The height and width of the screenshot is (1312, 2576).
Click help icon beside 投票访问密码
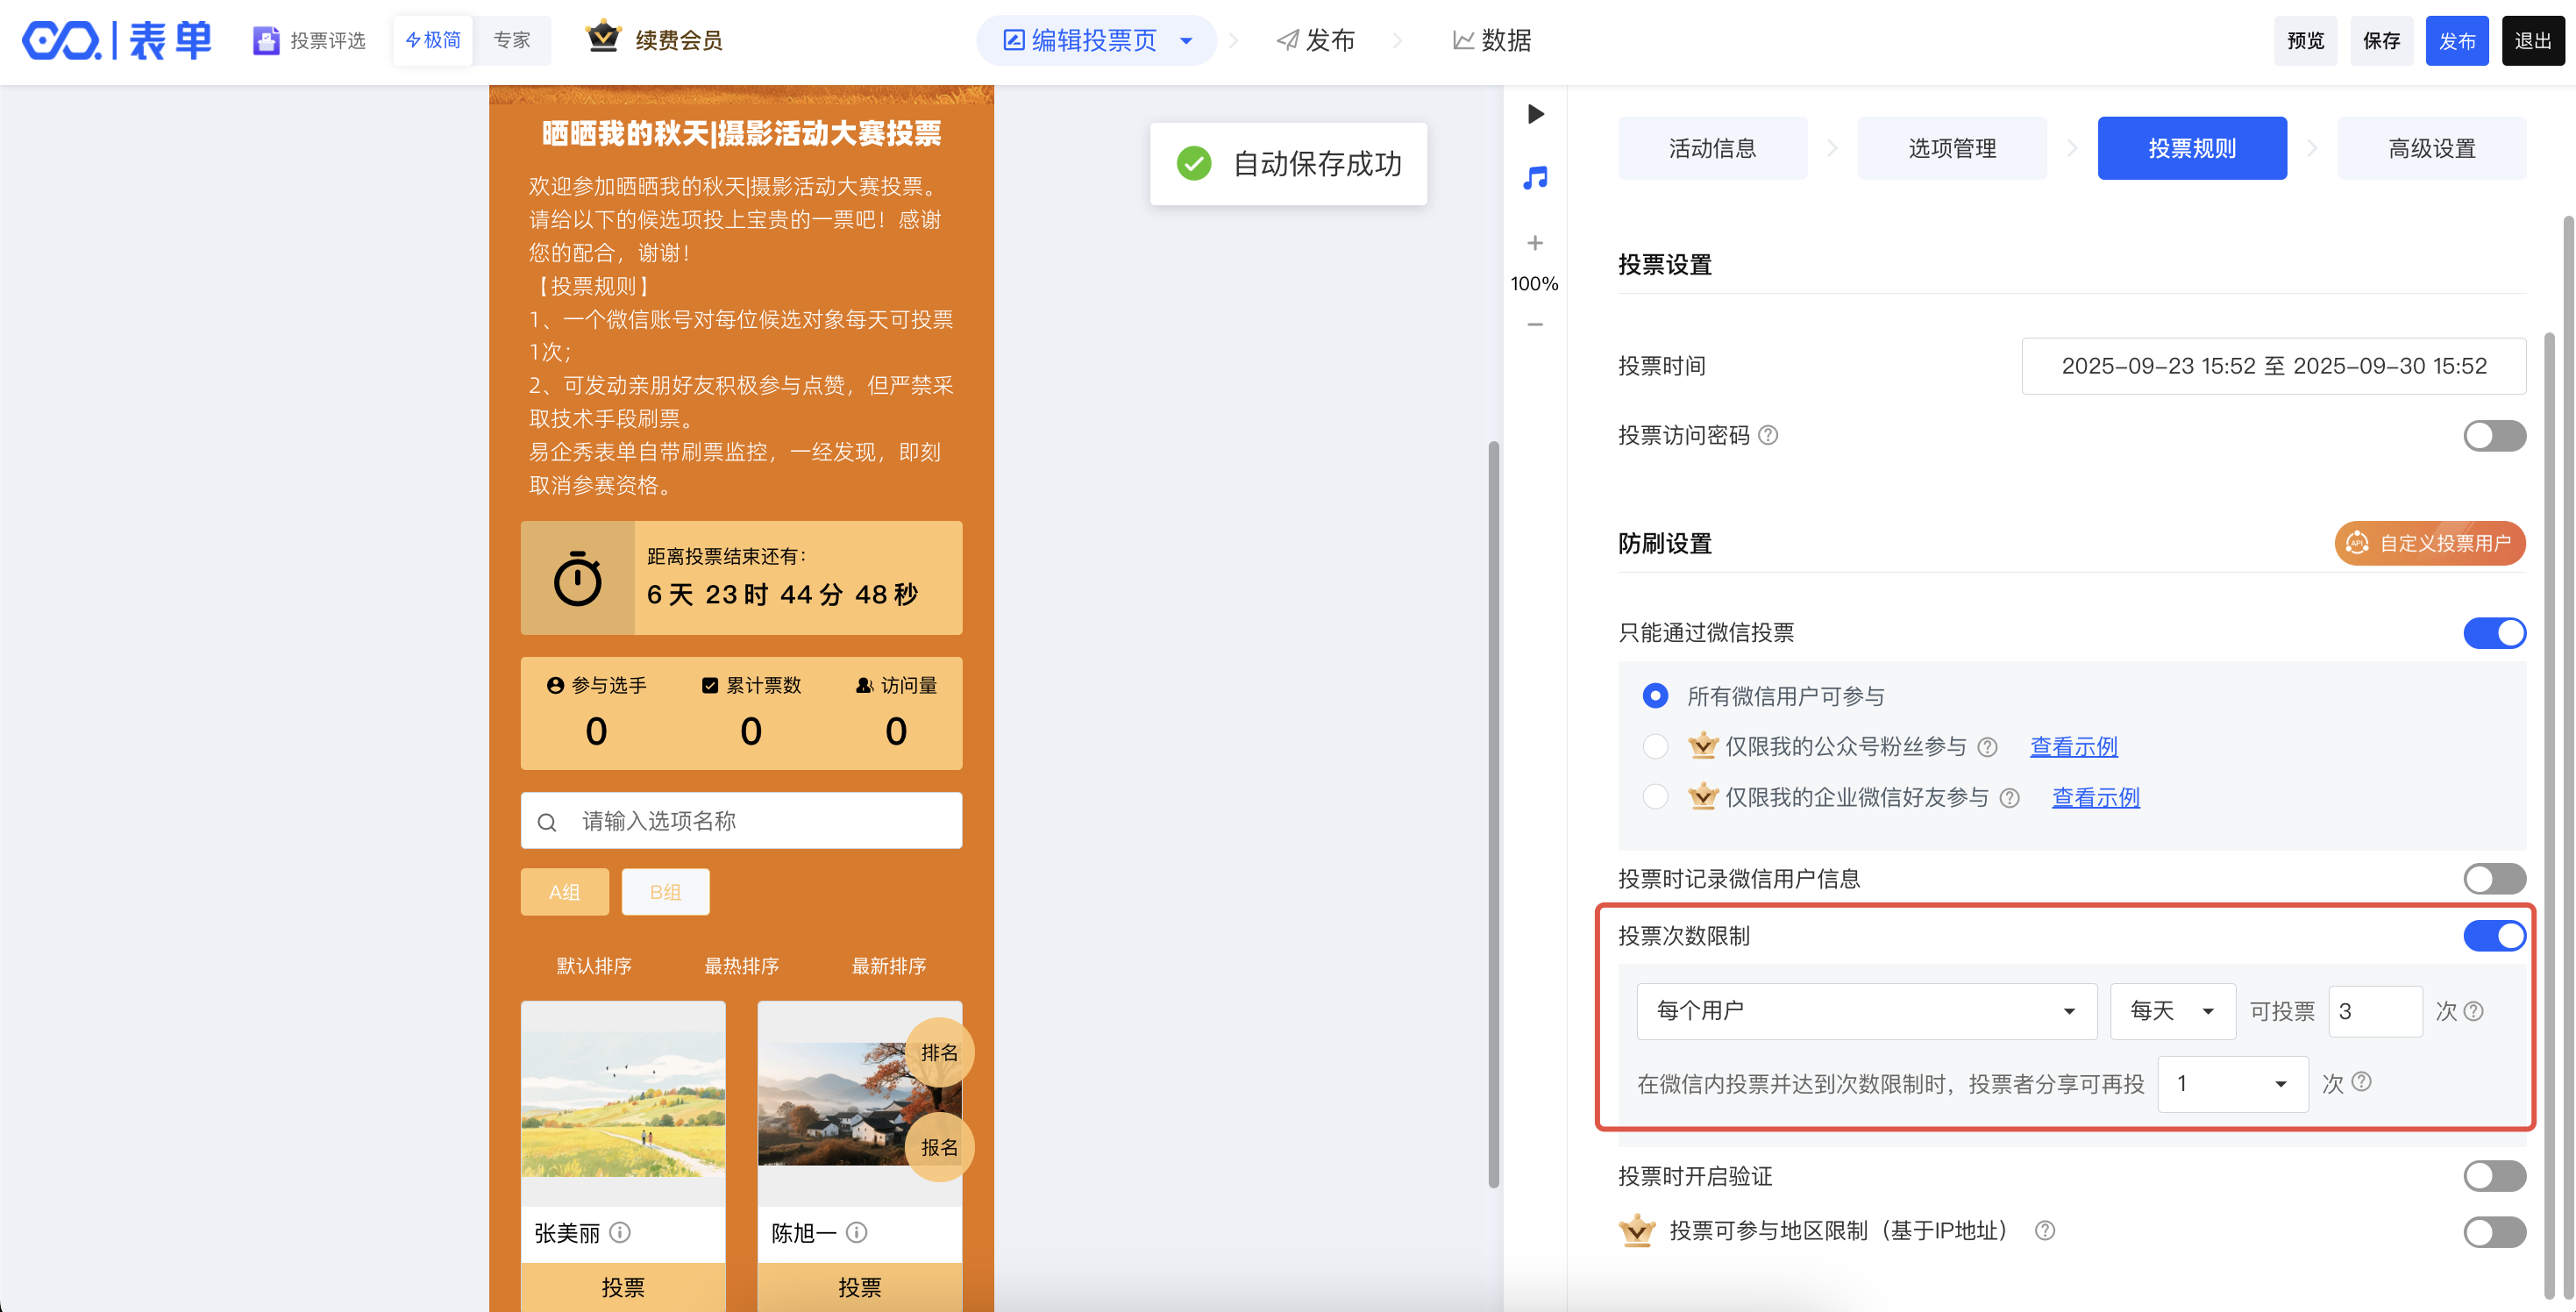coord(1768,435)
